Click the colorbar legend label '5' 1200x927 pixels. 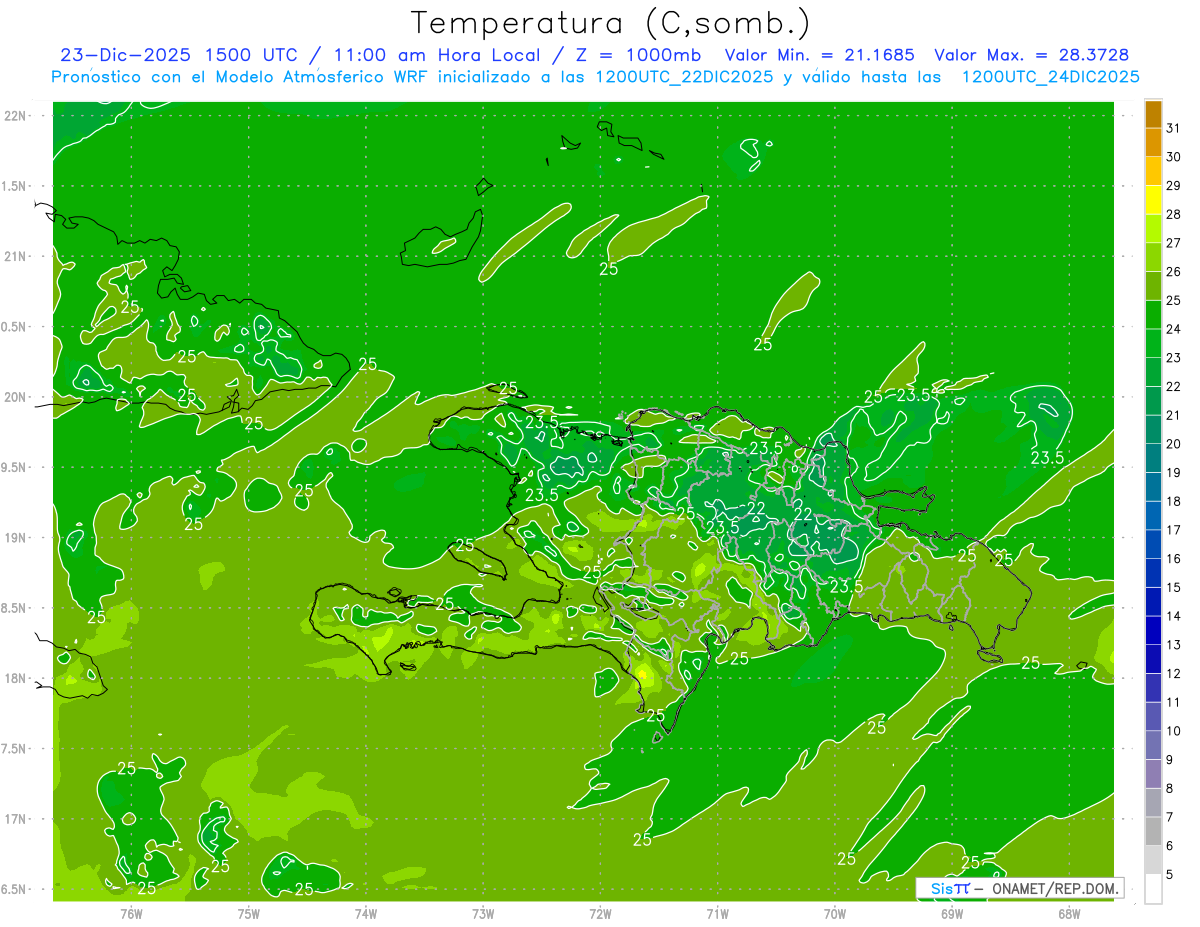(x=1170, y=875)
